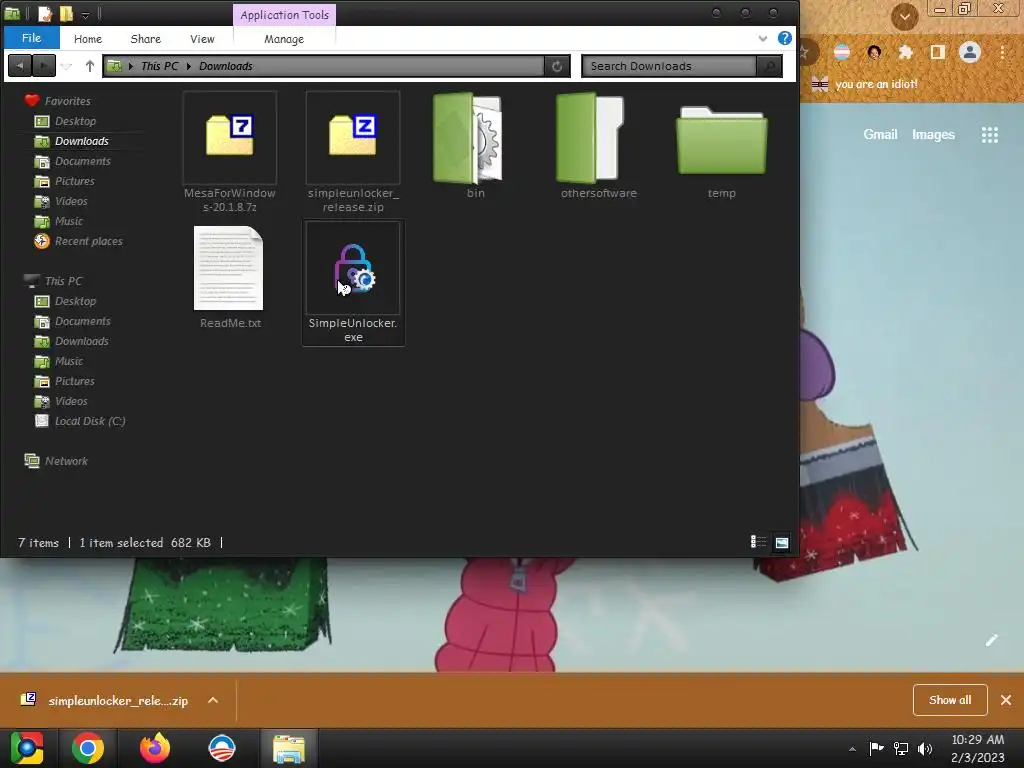Screen dimensions: 1024x768
Task: Open Chrome three-dot menu
Action: (1002, 52)
